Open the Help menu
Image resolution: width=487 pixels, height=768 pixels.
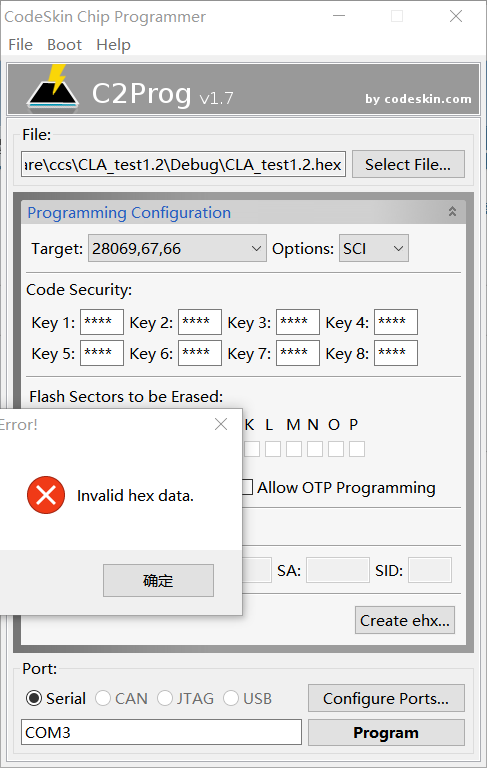[x=113, y=45]
